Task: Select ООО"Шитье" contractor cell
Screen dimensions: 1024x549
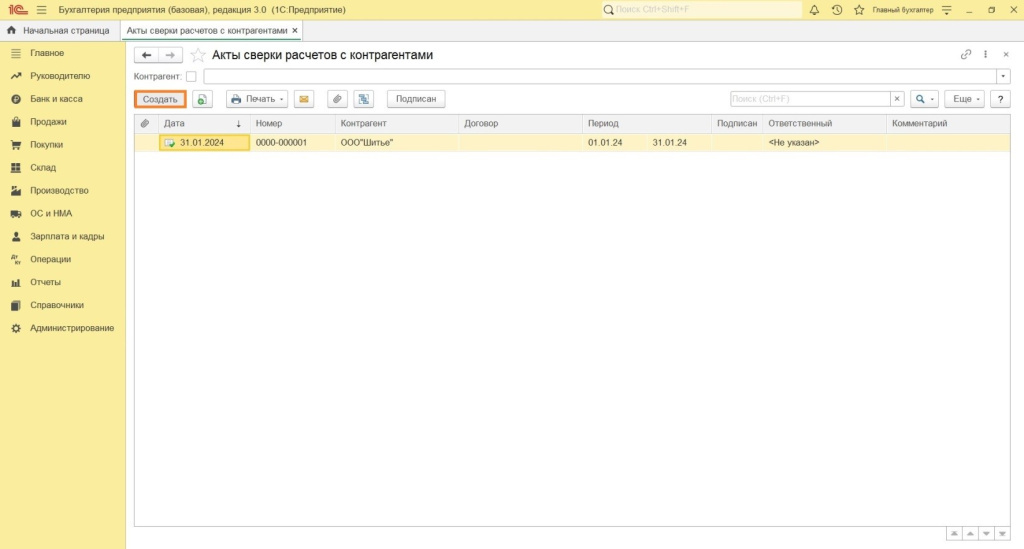Action: pyautogui.click(x=397, y=142)
